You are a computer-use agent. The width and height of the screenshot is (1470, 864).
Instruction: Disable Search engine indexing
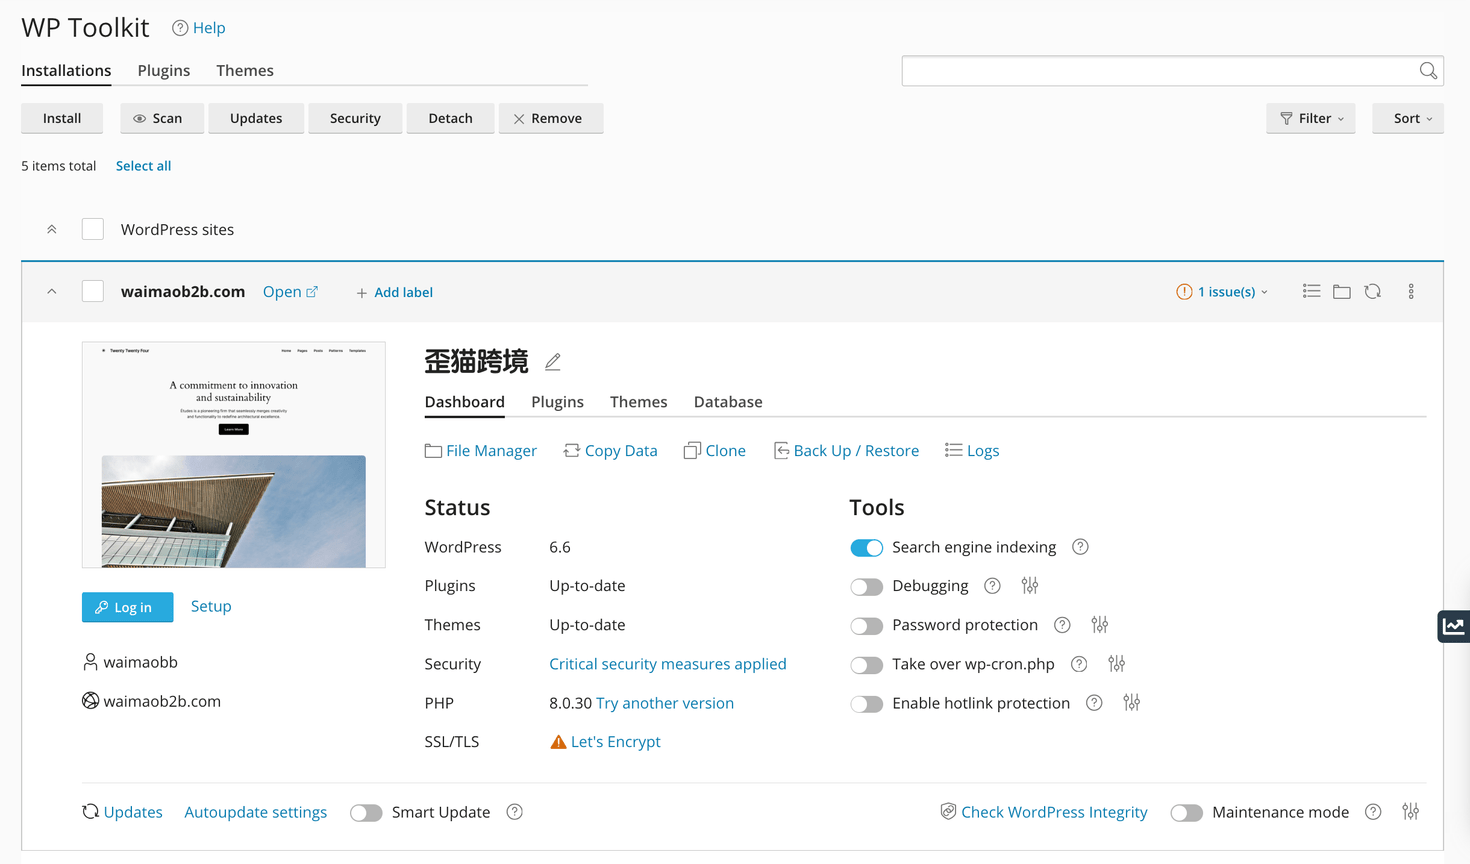(x=866, y=547)
